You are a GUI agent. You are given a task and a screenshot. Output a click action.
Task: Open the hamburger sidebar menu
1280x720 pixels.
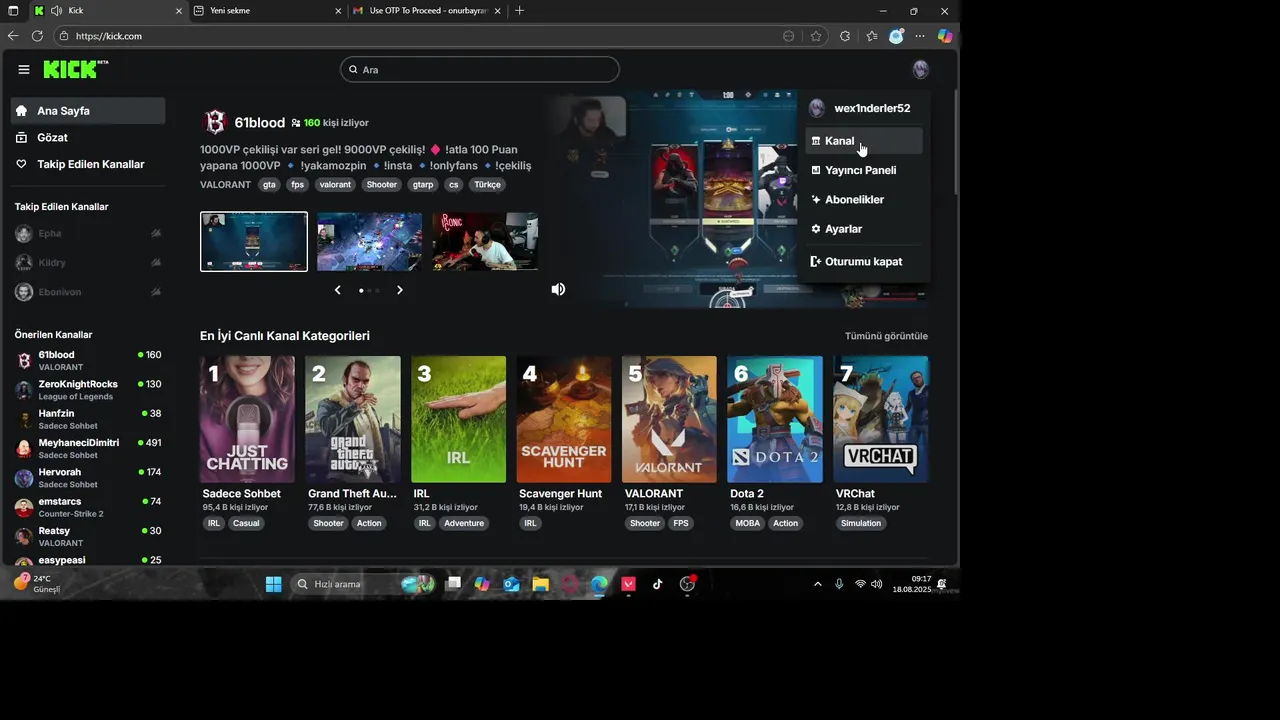(24, 70)
